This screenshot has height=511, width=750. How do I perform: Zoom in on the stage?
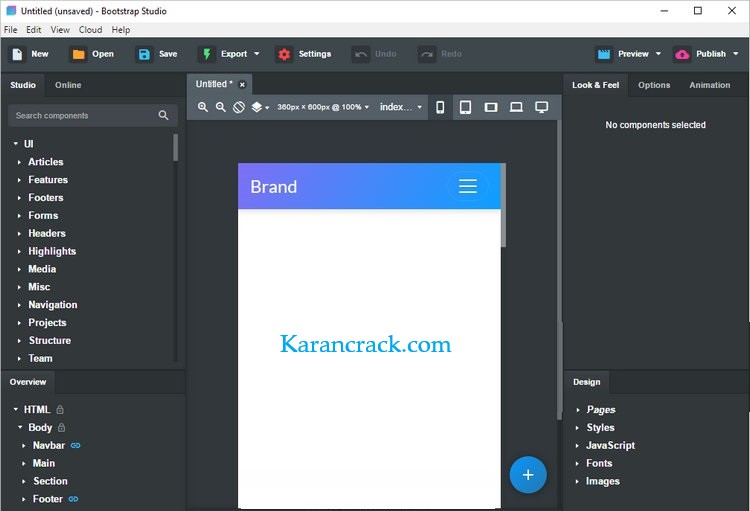[203, 107]
